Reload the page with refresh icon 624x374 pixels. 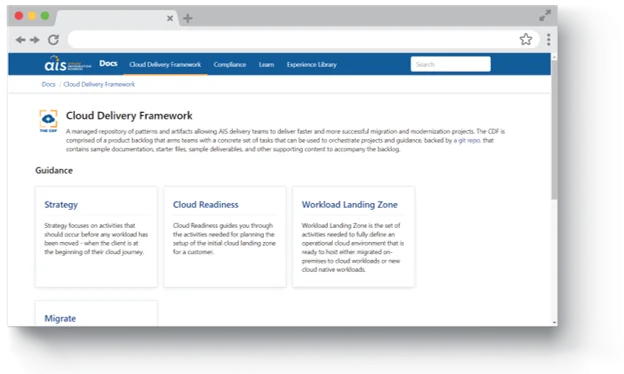pyautogui.click(x=53, y=40)
